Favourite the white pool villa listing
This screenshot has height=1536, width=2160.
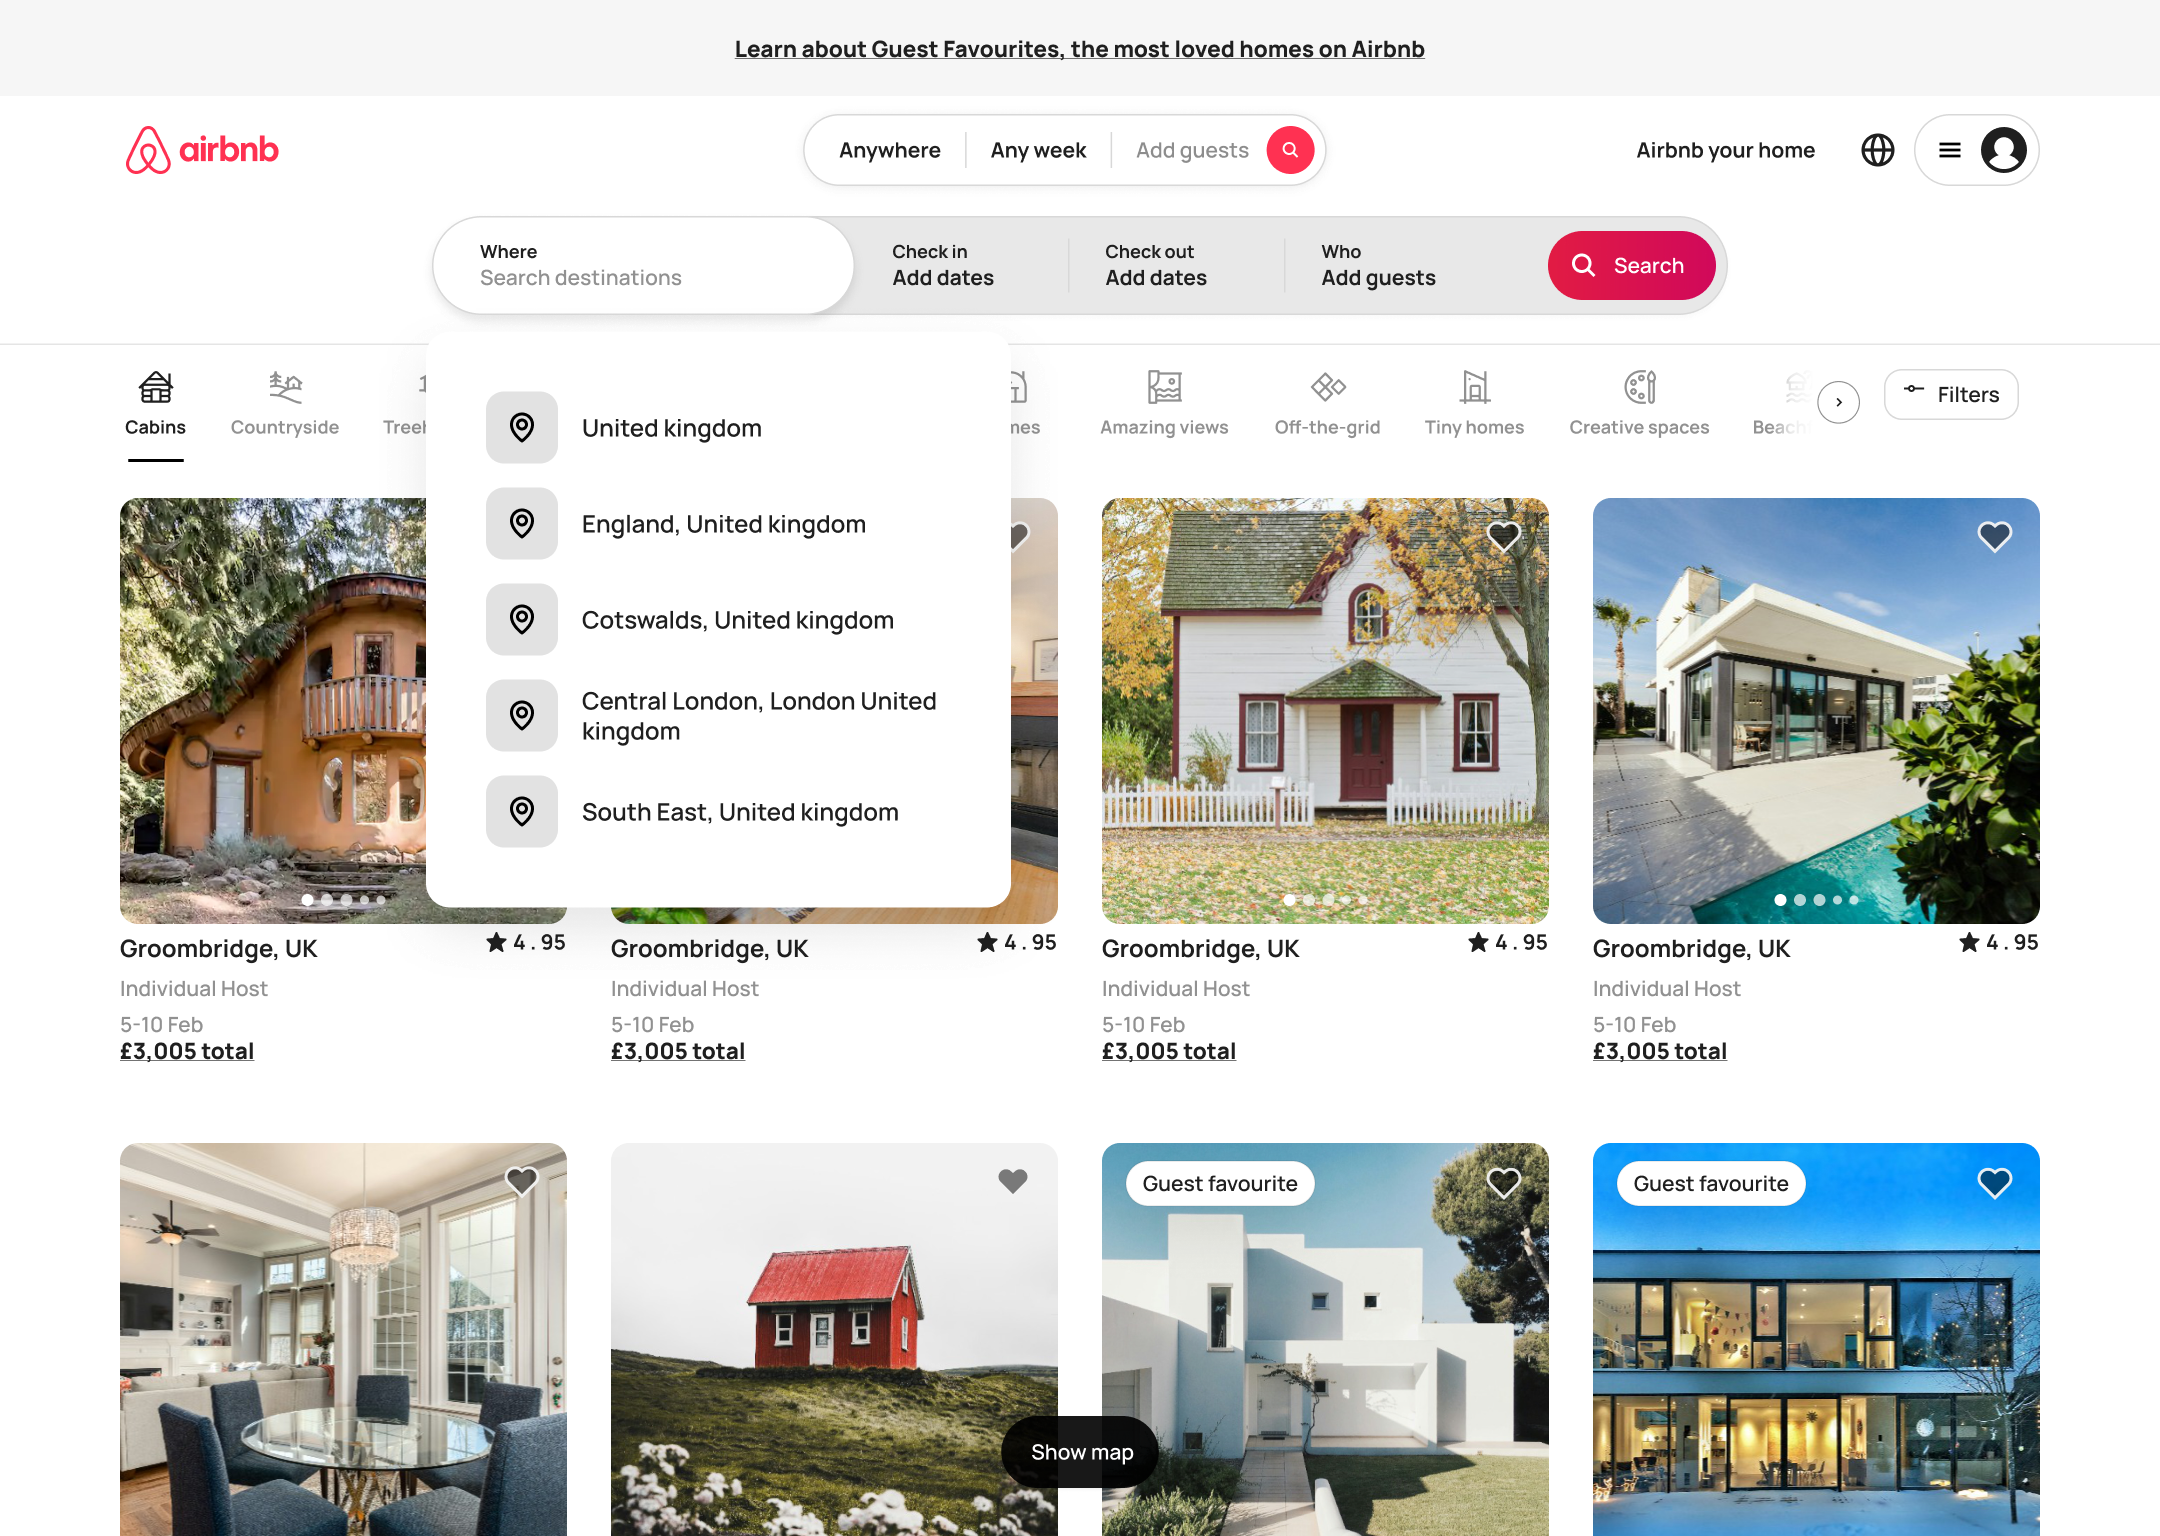(x=1994, y=537)
